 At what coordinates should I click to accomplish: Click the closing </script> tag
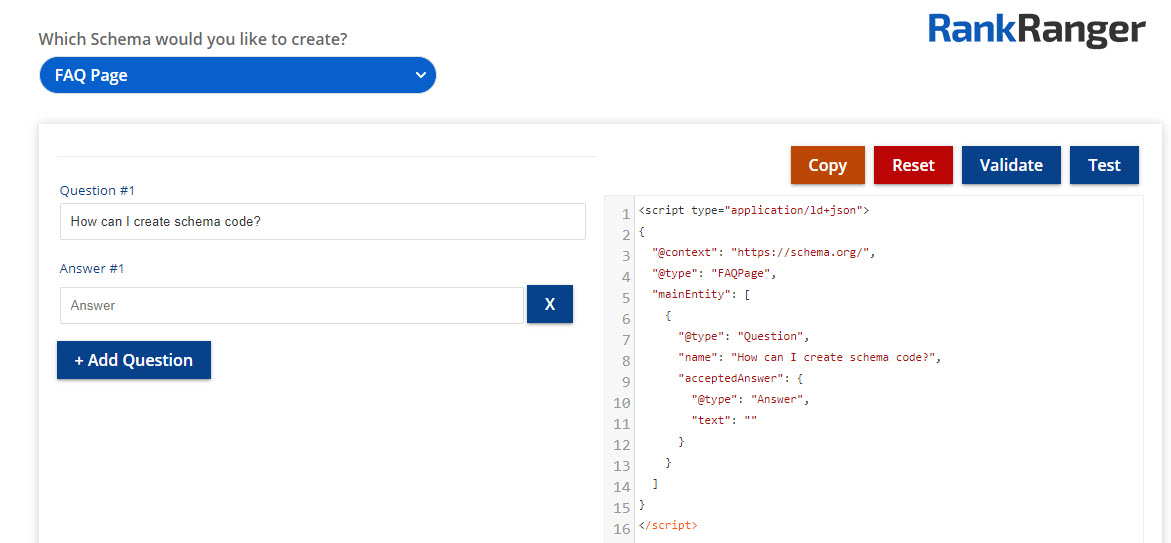point(668,525)
